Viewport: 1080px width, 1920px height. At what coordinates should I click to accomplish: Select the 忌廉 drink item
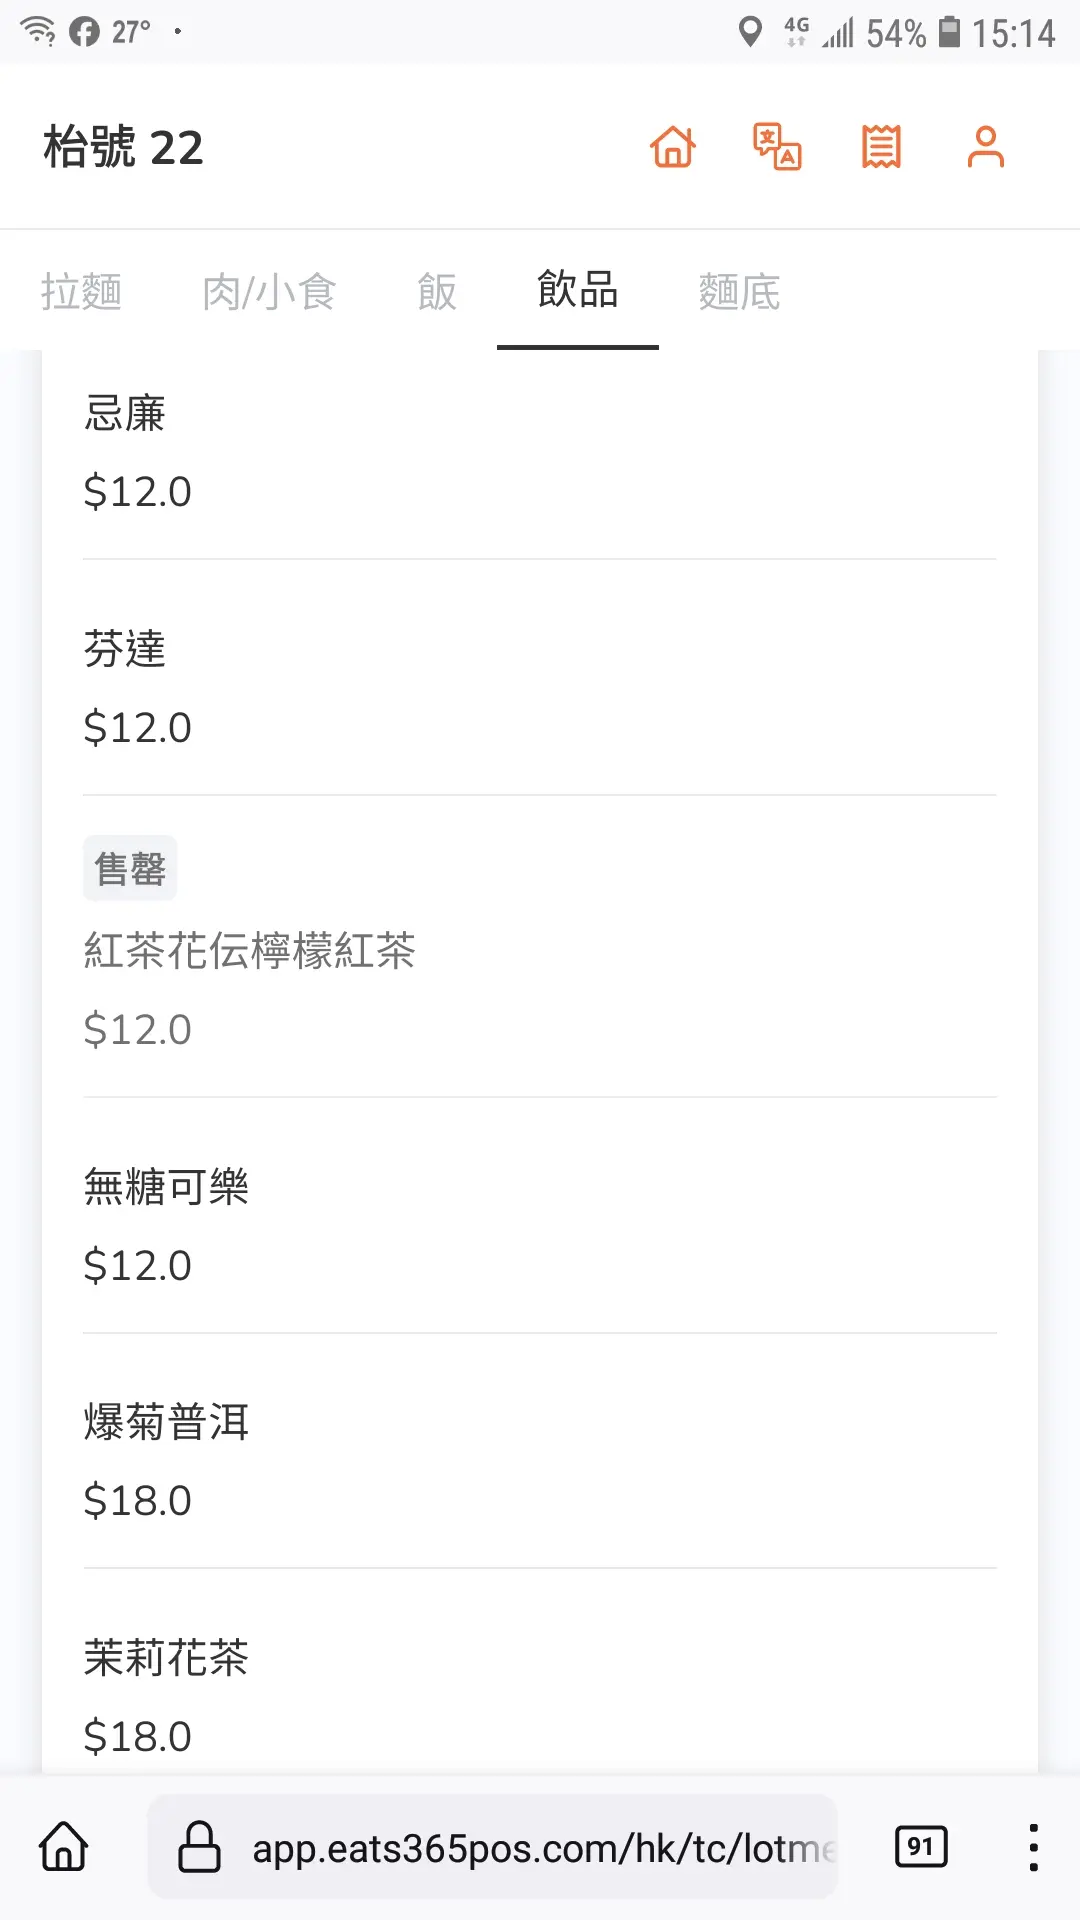540,452
